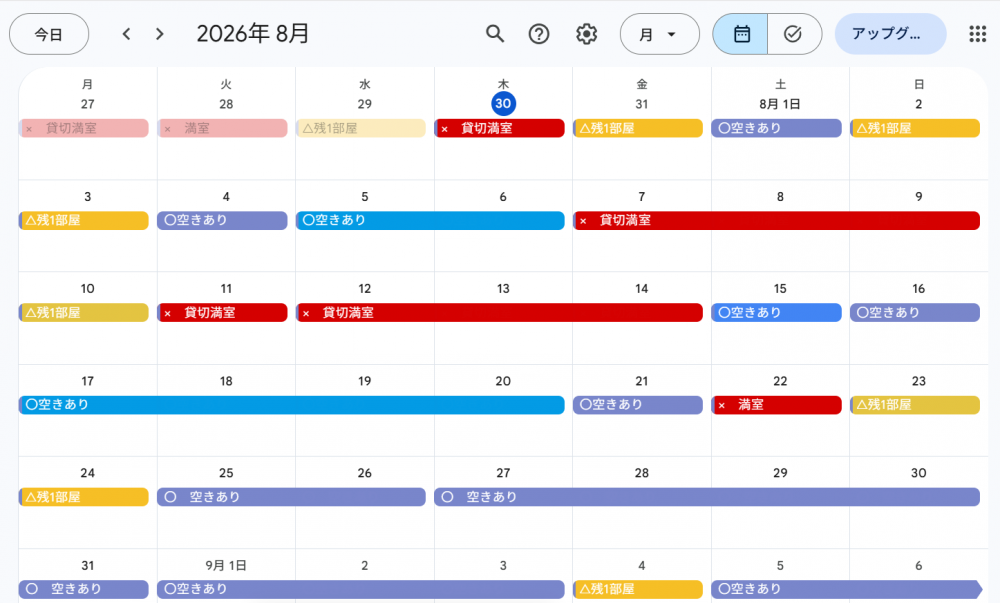Image resolution: width=1000 pixels, height=603 pixels.
Task: Open blue ○空きあり event starting August 5
Action: 430,221
